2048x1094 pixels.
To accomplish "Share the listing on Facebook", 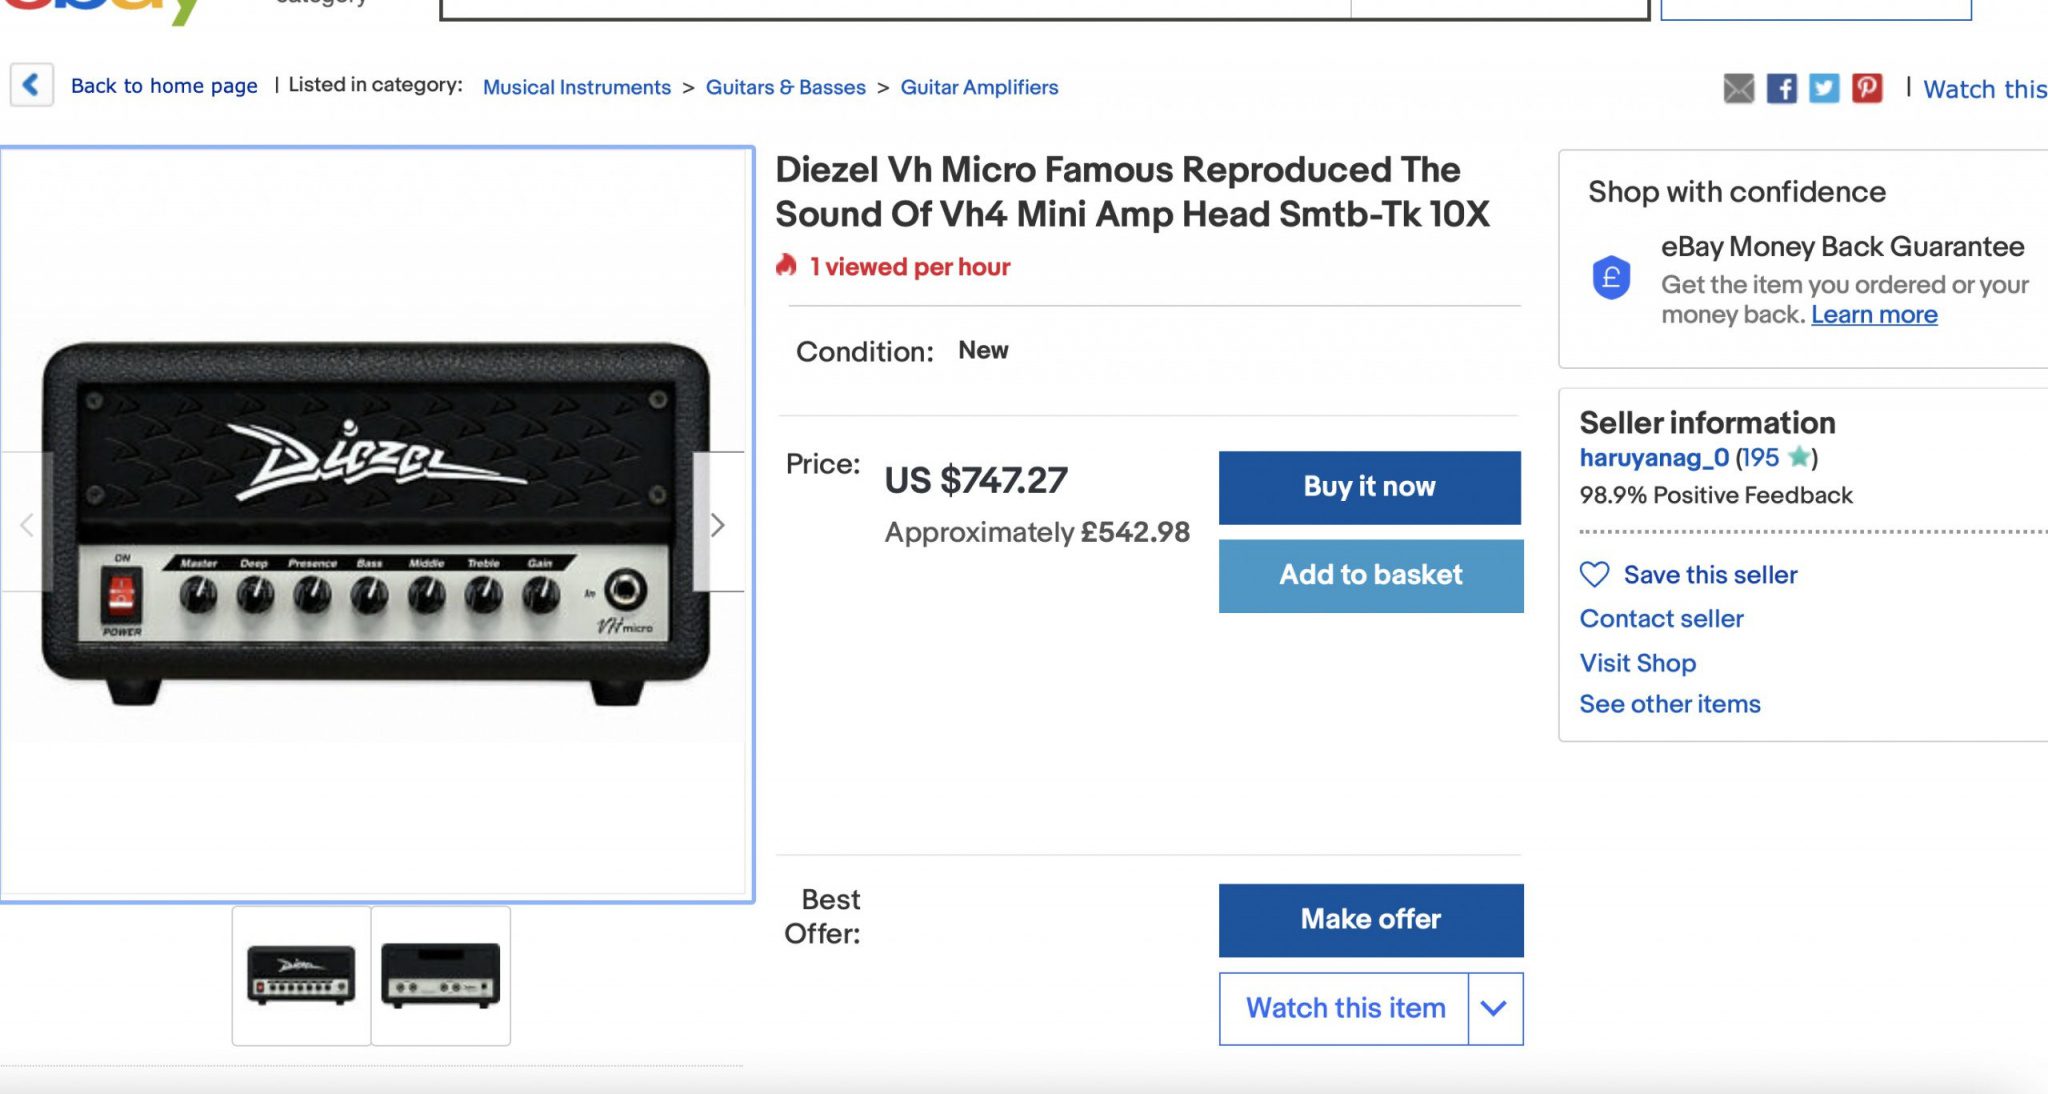I will (1782, 88).
